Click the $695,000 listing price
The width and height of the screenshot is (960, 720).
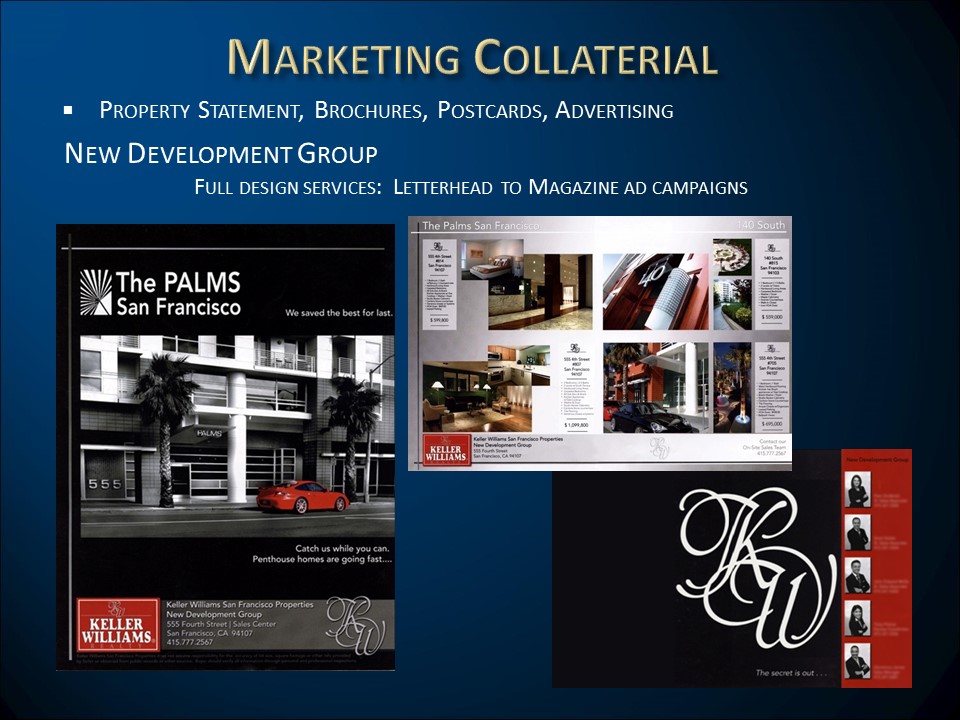772,424
